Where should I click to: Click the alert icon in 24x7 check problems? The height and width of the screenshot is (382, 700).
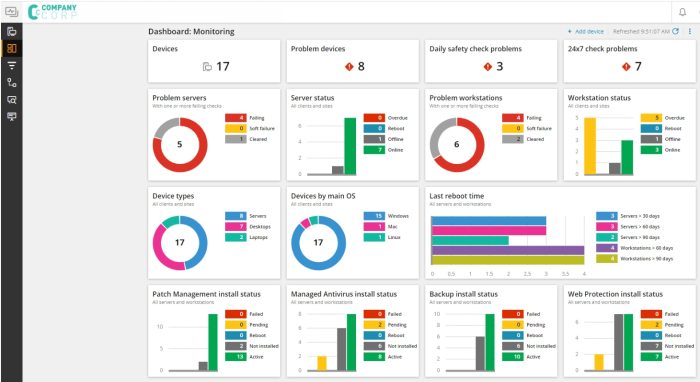pos(626,66)
